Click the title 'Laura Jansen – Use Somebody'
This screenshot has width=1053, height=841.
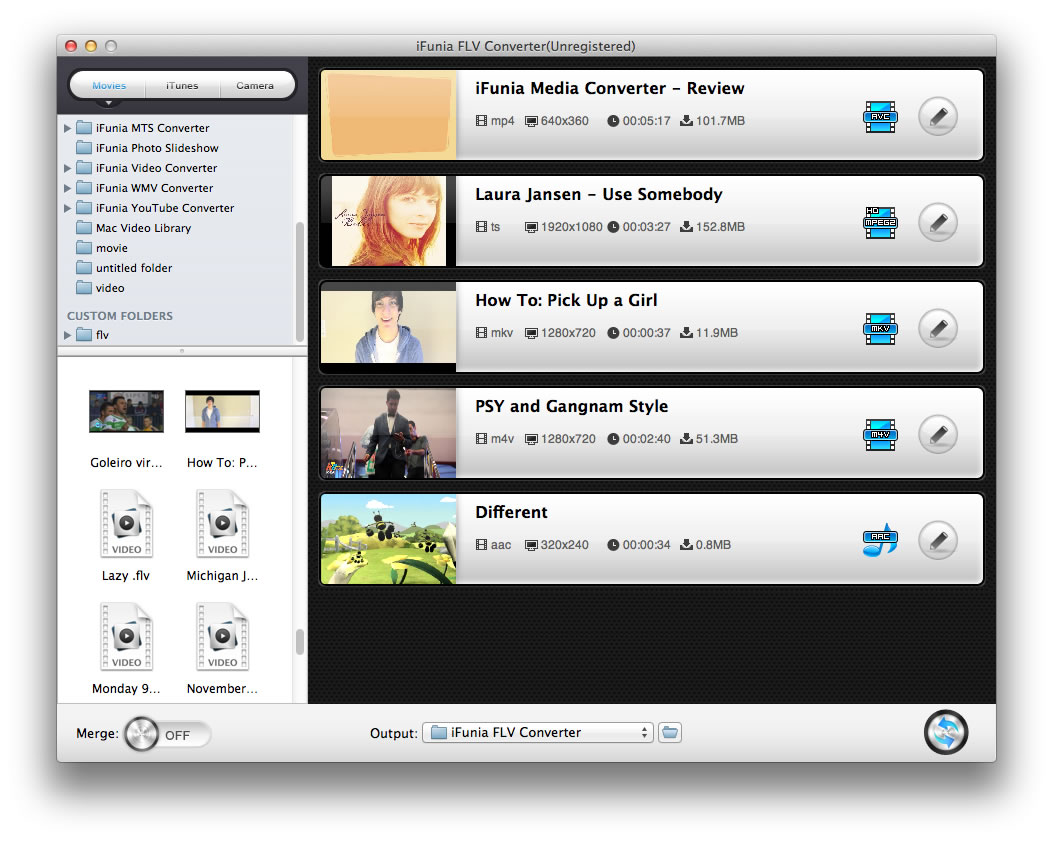tap(598, 194)
